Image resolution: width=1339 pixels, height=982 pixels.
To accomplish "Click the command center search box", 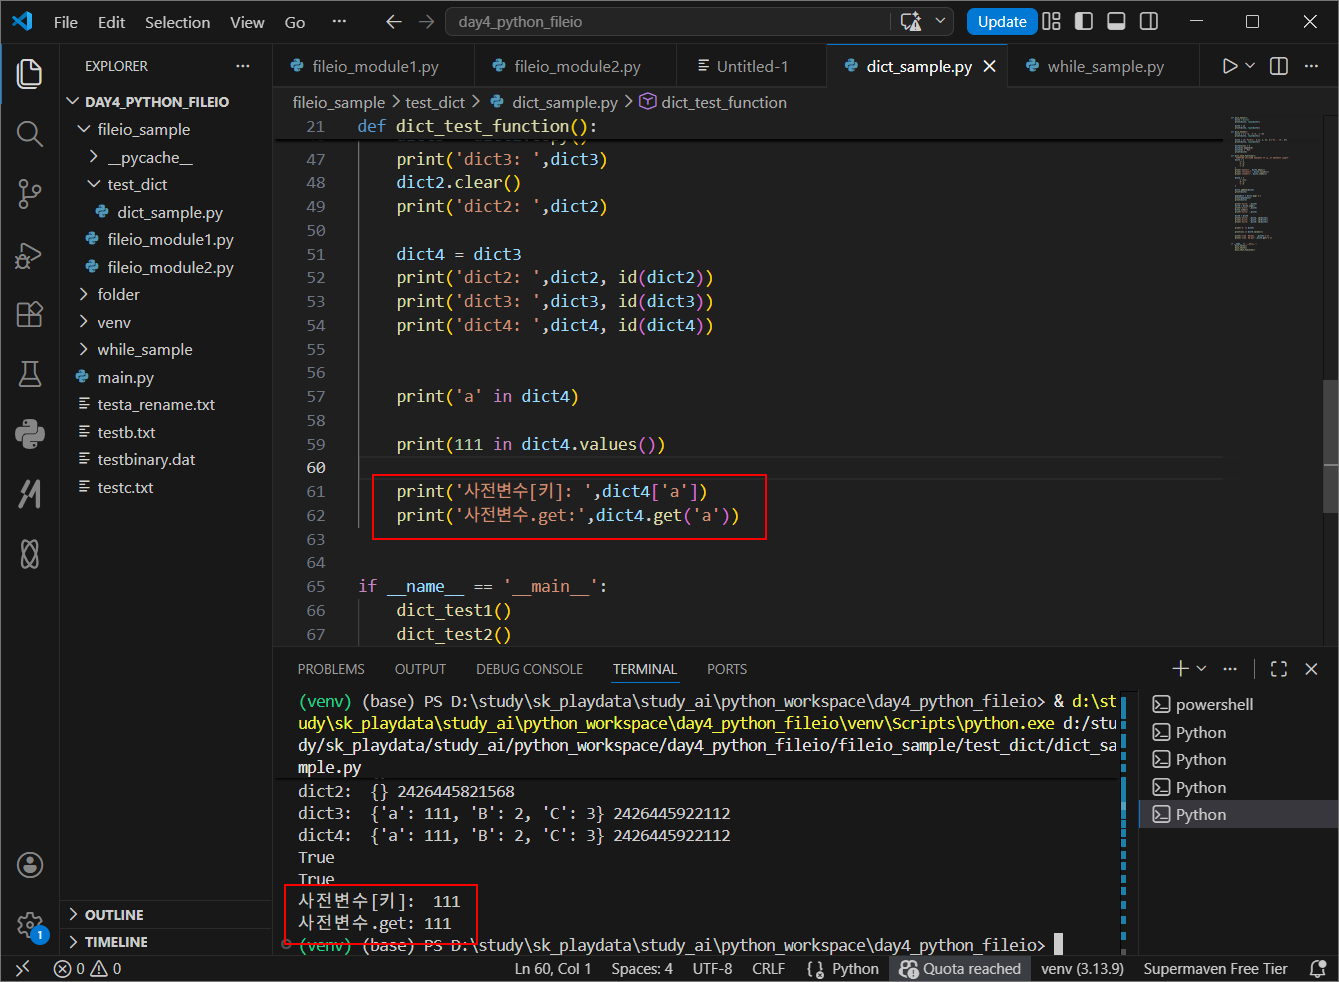I will (x=669, y=21).
